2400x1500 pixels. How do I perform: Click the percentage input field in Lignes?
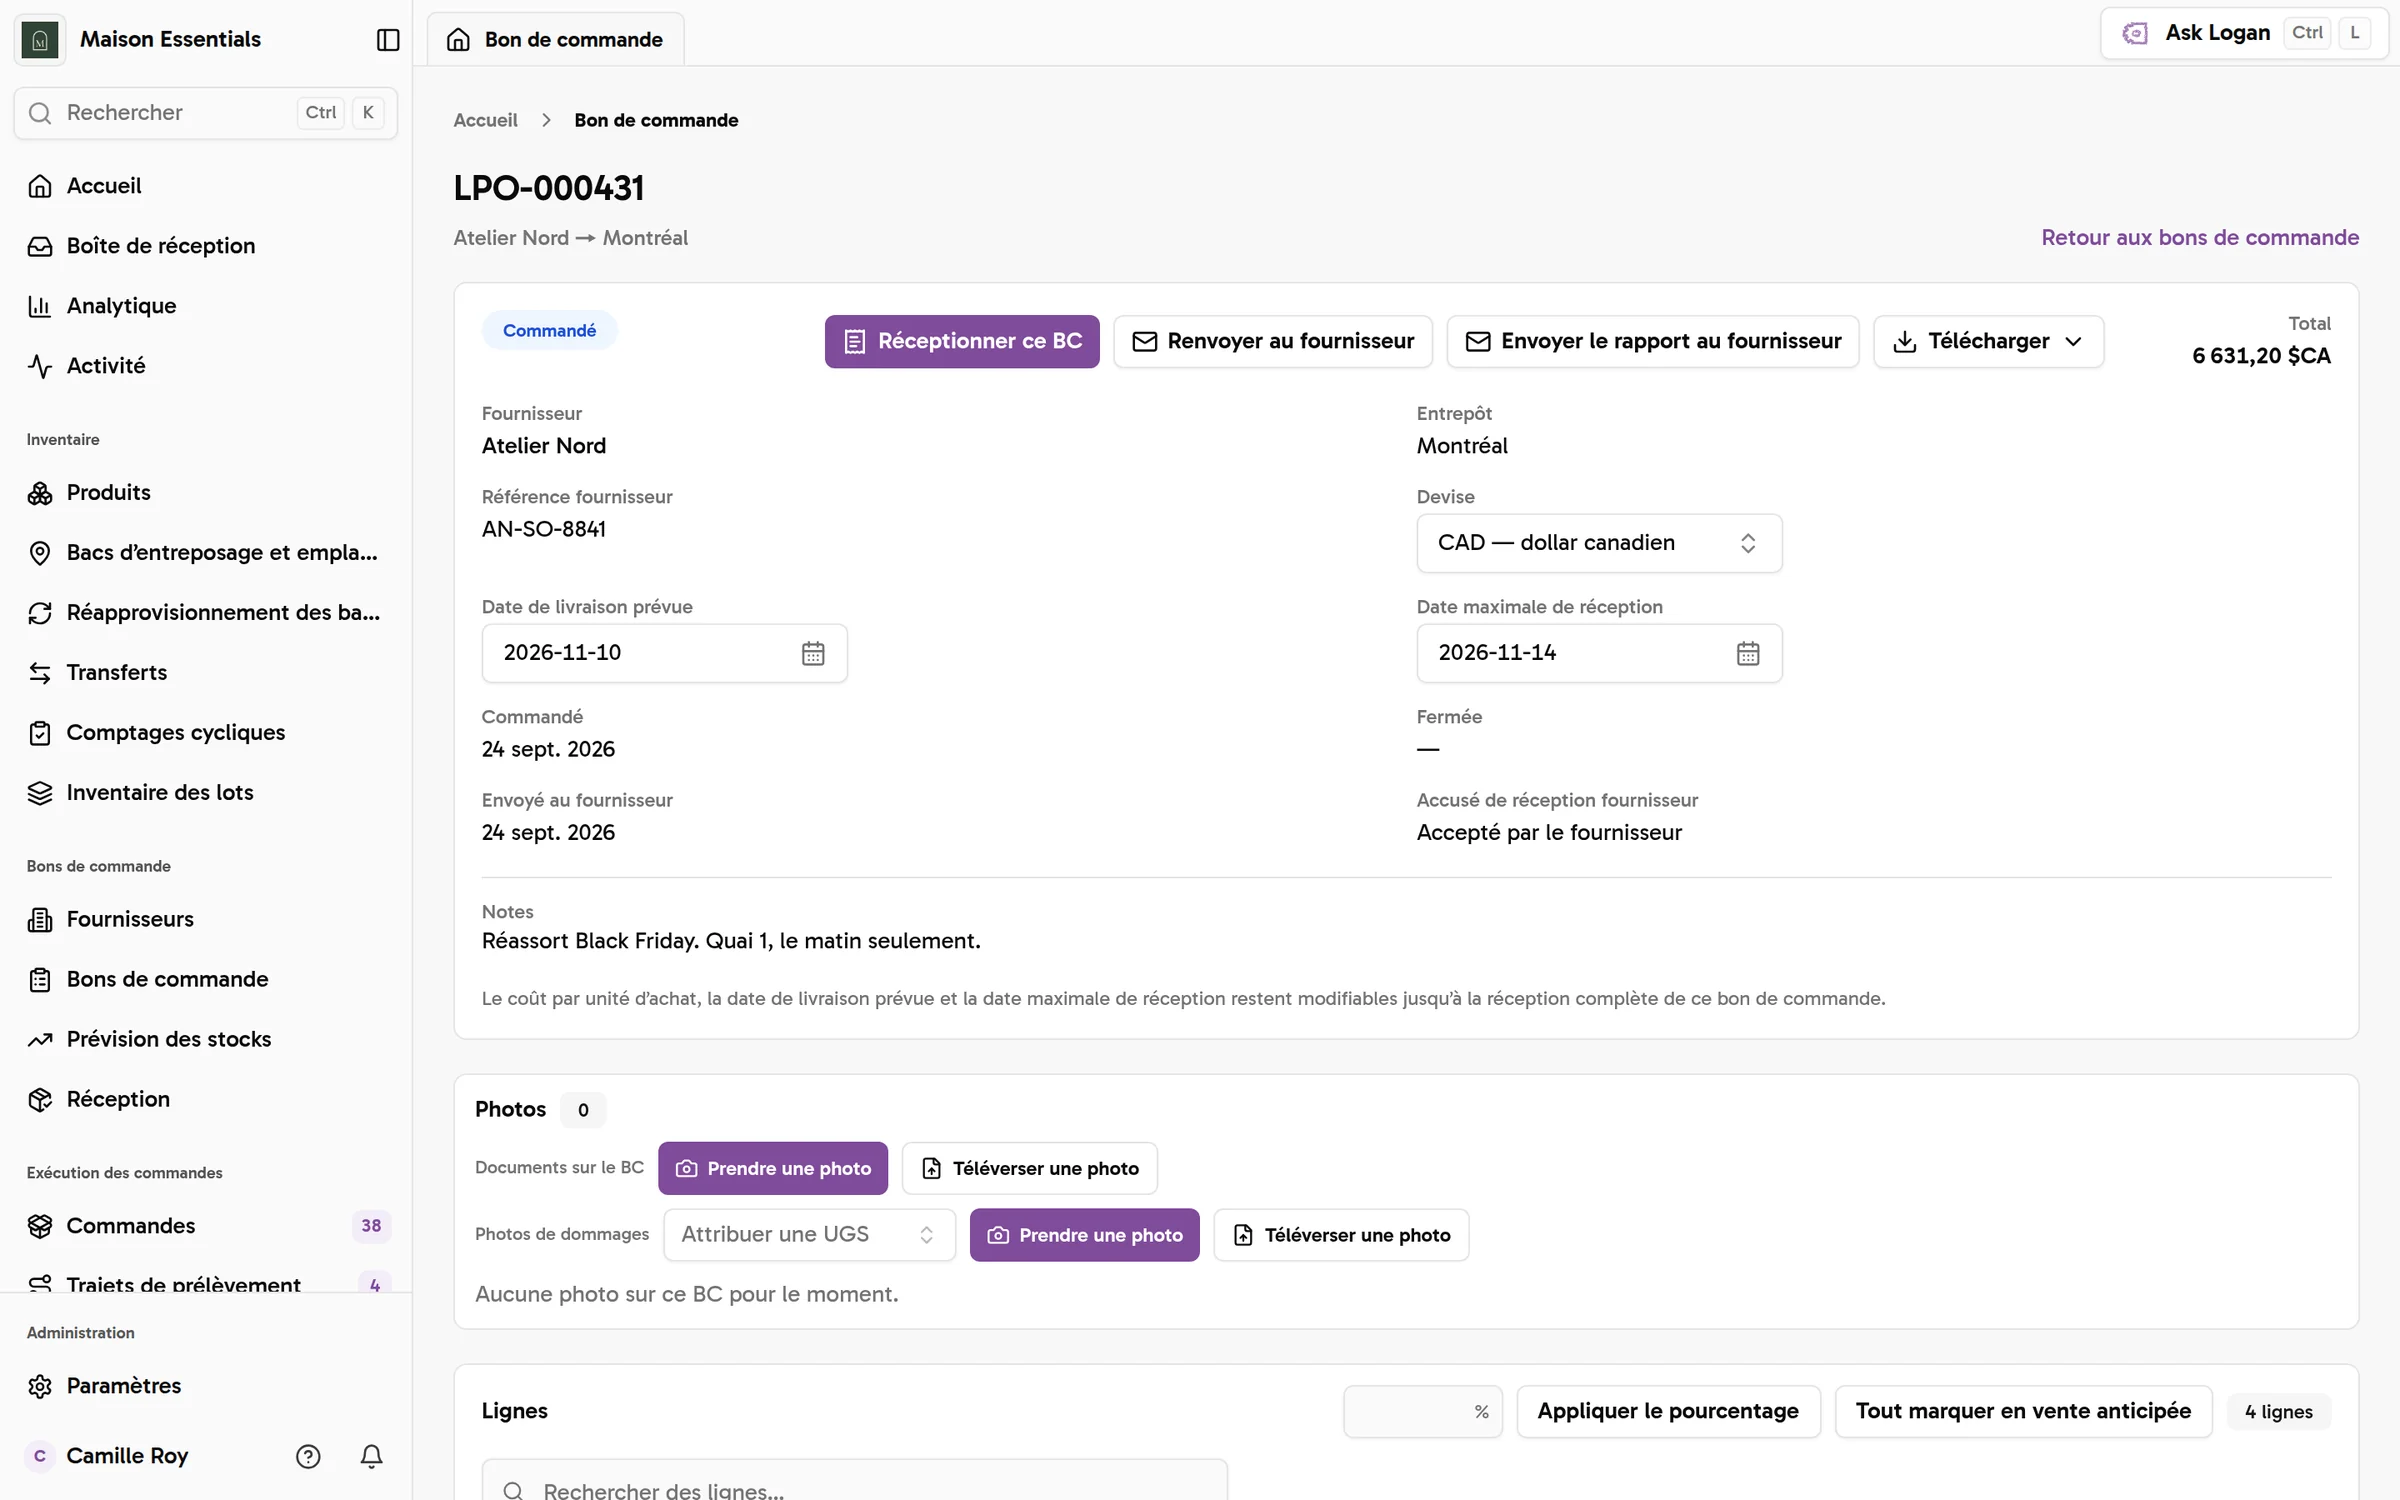tap(1422, 1411)
